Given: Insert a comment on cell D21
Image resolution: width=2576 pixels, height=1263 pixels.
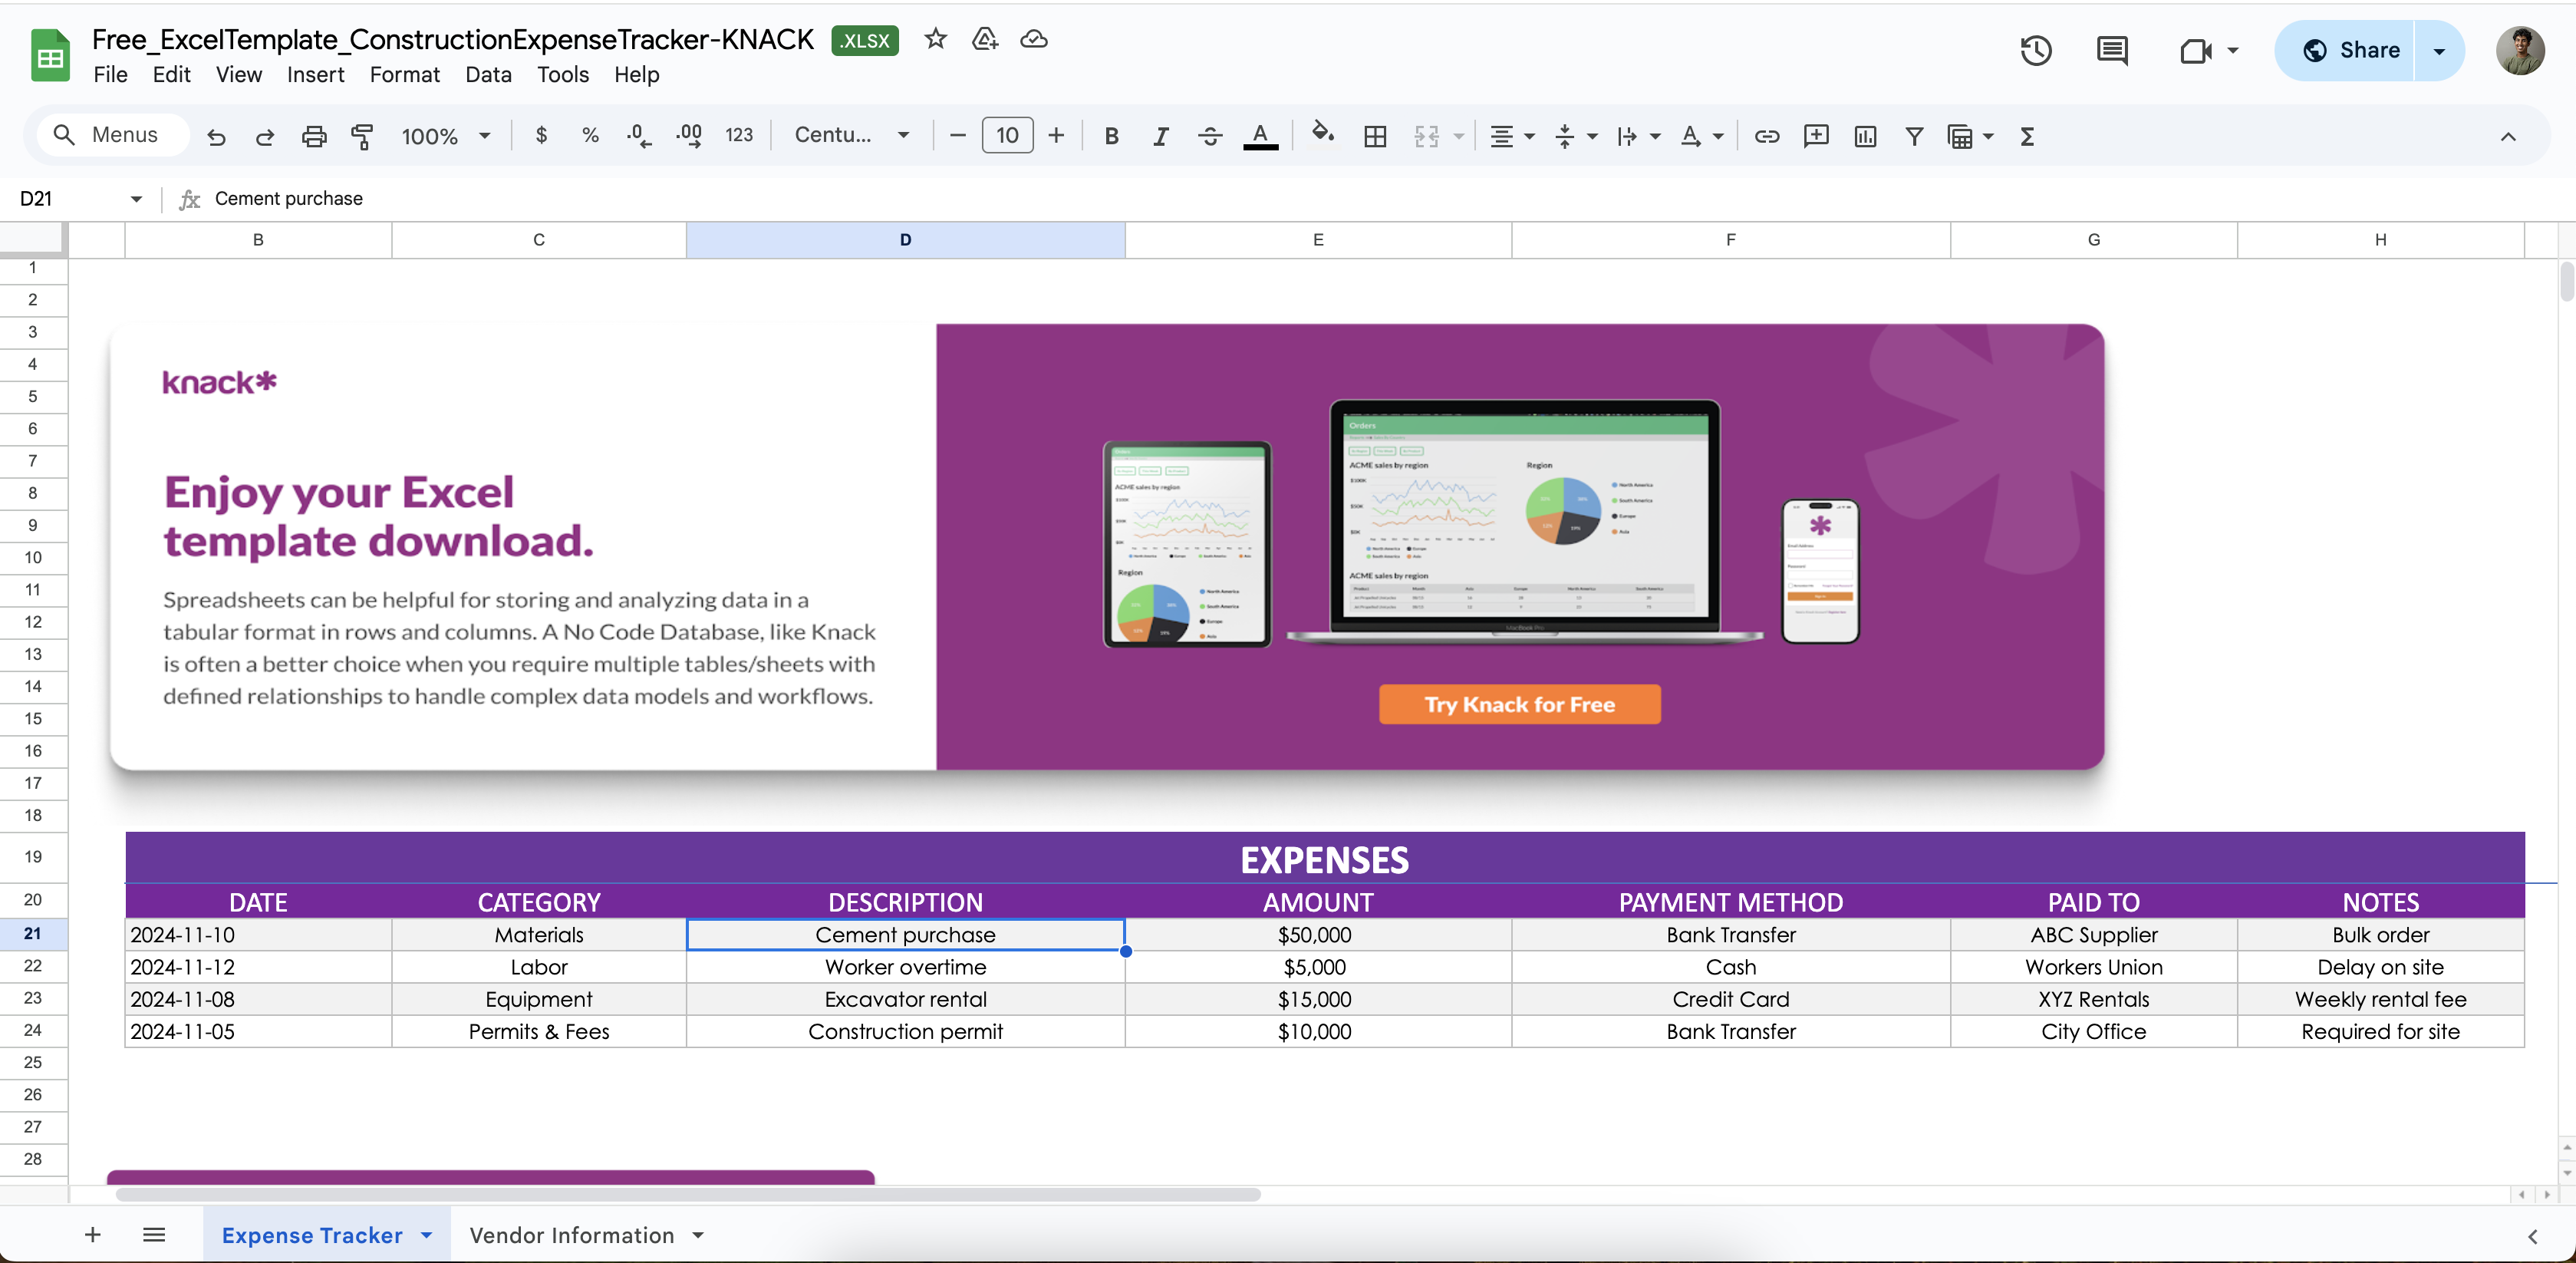Looking at the screenshot, I should click(1816, 136).
